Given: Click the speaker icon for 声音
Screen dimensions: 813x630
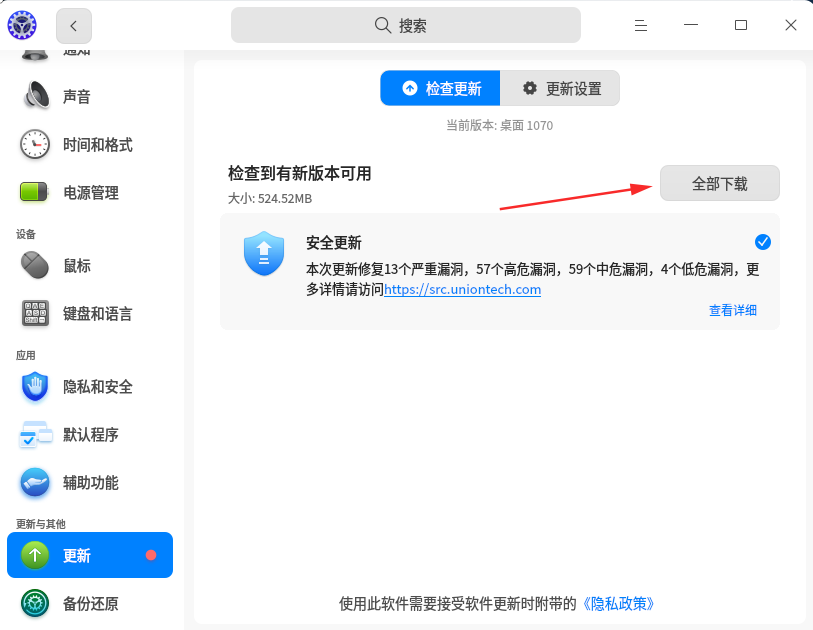Looking at the screenshot, I should tap(35, 96).
